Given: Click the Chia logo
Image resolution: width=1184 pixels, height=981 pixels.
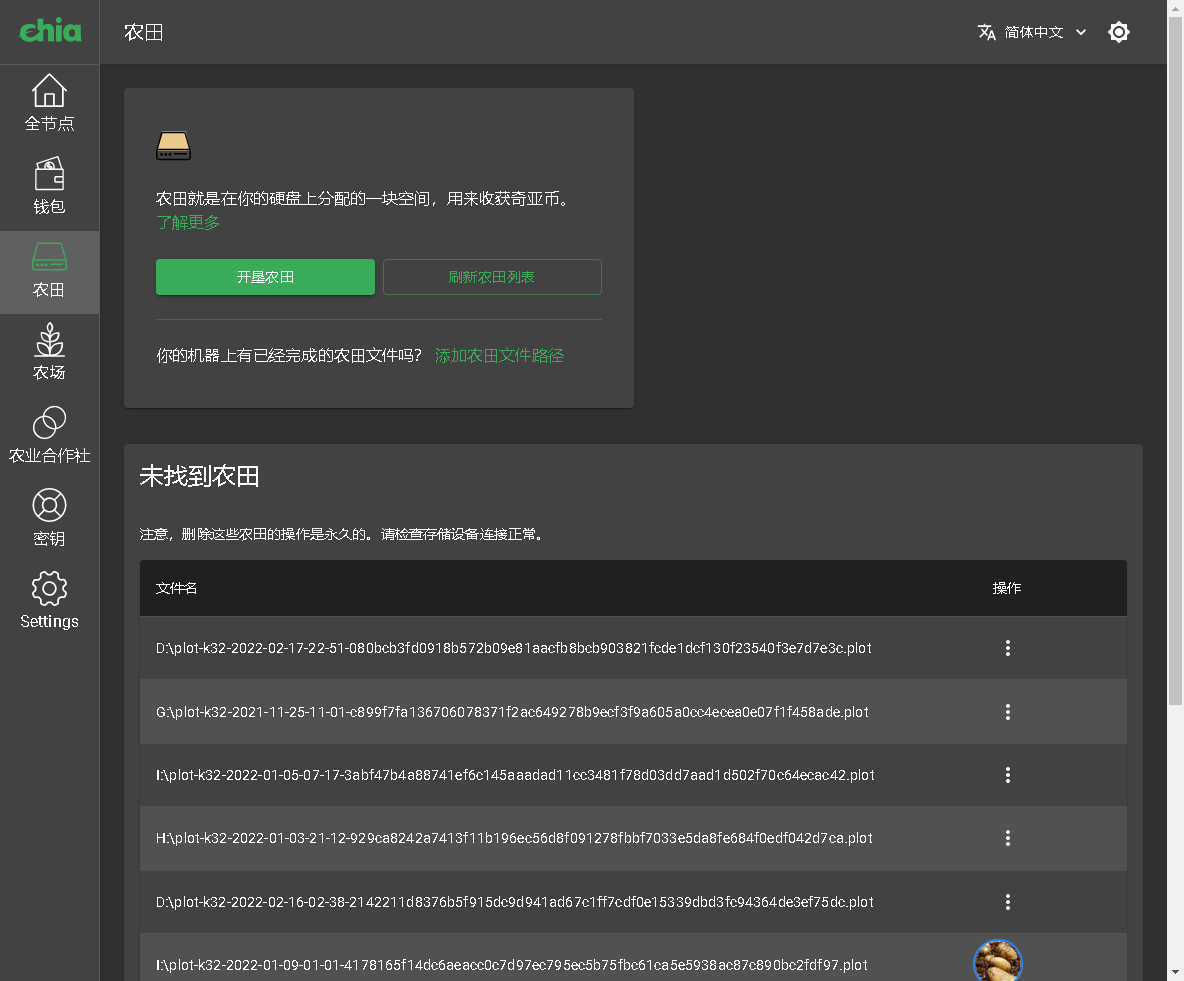Looking at the screenshot, I should 50,31.
